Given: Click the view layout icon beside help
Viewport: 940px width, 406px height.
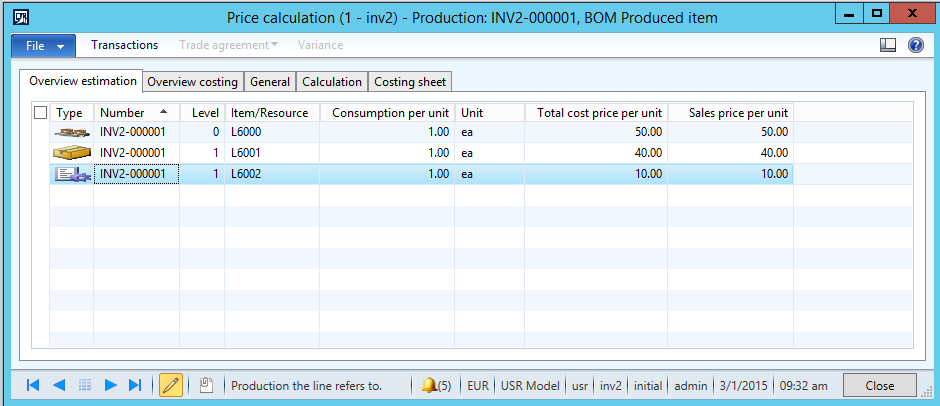Looking at the screenshot, I should coord(887,45).
